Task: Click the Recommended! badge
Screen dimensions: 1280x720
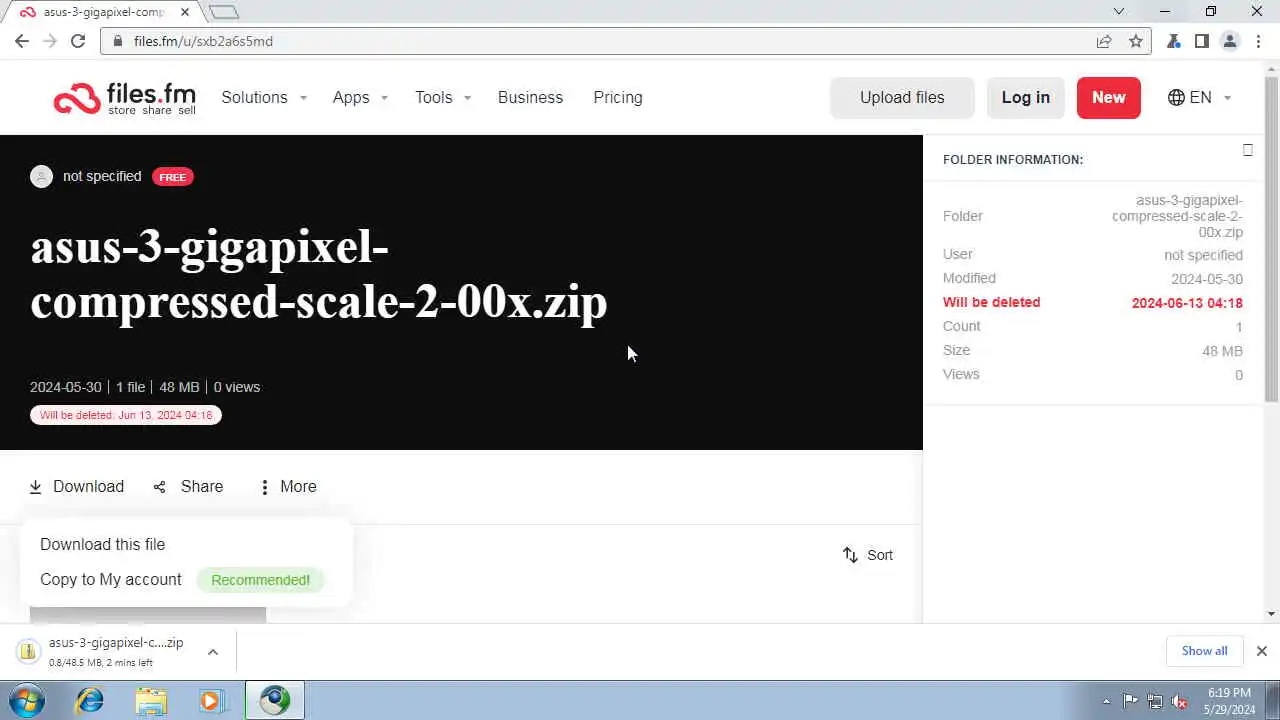Action: 260,580
